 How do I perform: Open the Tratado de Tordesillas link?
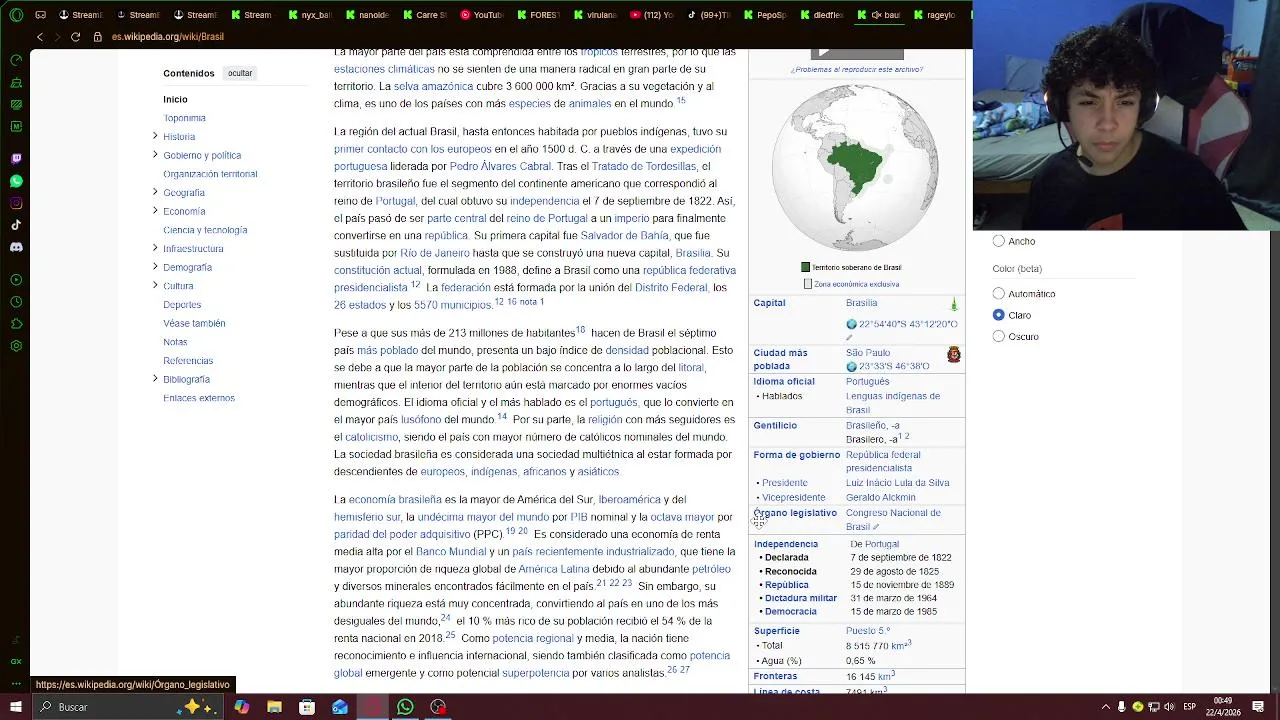643,166
